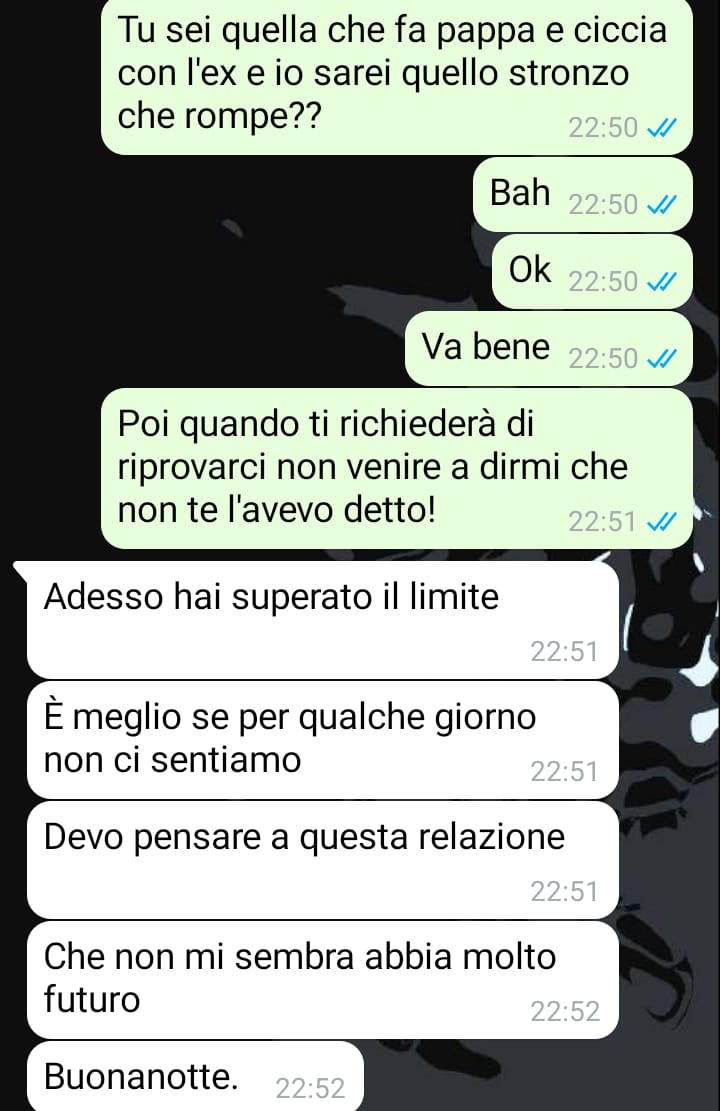720x1111 pixels.
Task: Tap the blue ticks beside the 'Ok' message
Action: click(662, 282)
